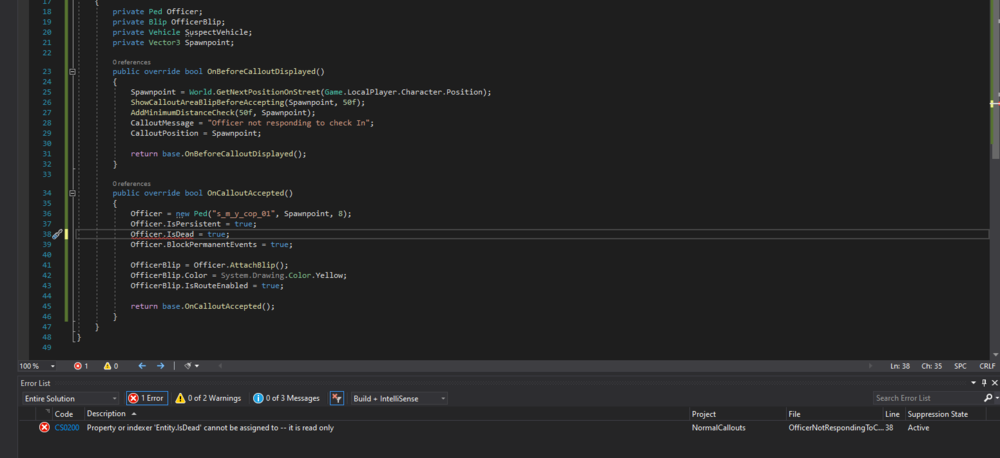Toggle the 0 of 3 Messages filter
The image size is (1000, 458).
pos(286,398)
